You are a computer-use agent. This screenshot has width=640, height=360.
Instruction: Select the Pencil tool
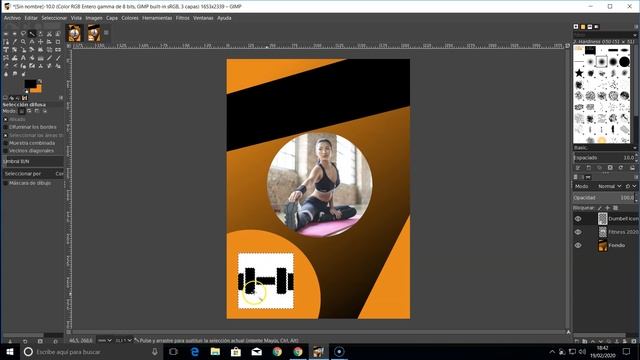tap(49, 58)
